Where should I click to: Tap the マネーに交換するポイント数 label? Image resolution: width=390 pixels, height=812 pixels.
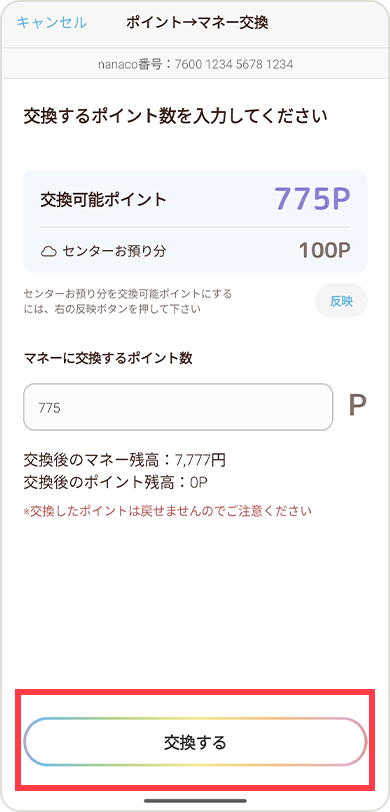108,359
